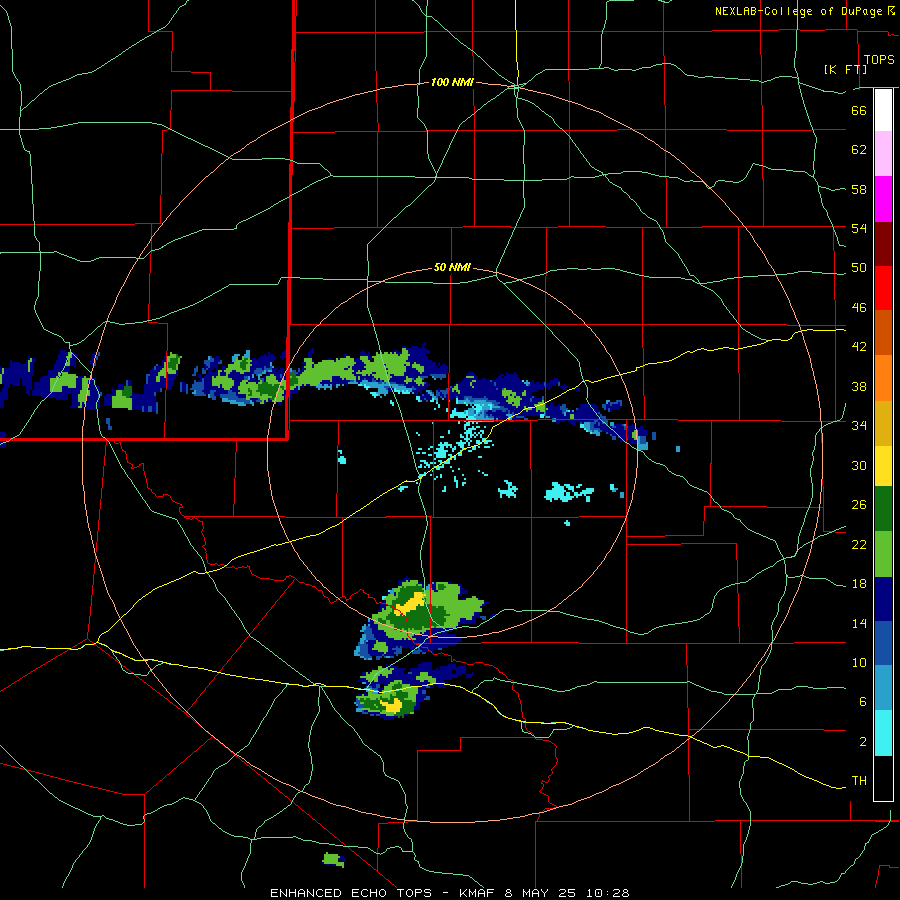Screen dimensions: 900x900
Task: Click the 54 value on the scale
Action: (x=859, y=228)
